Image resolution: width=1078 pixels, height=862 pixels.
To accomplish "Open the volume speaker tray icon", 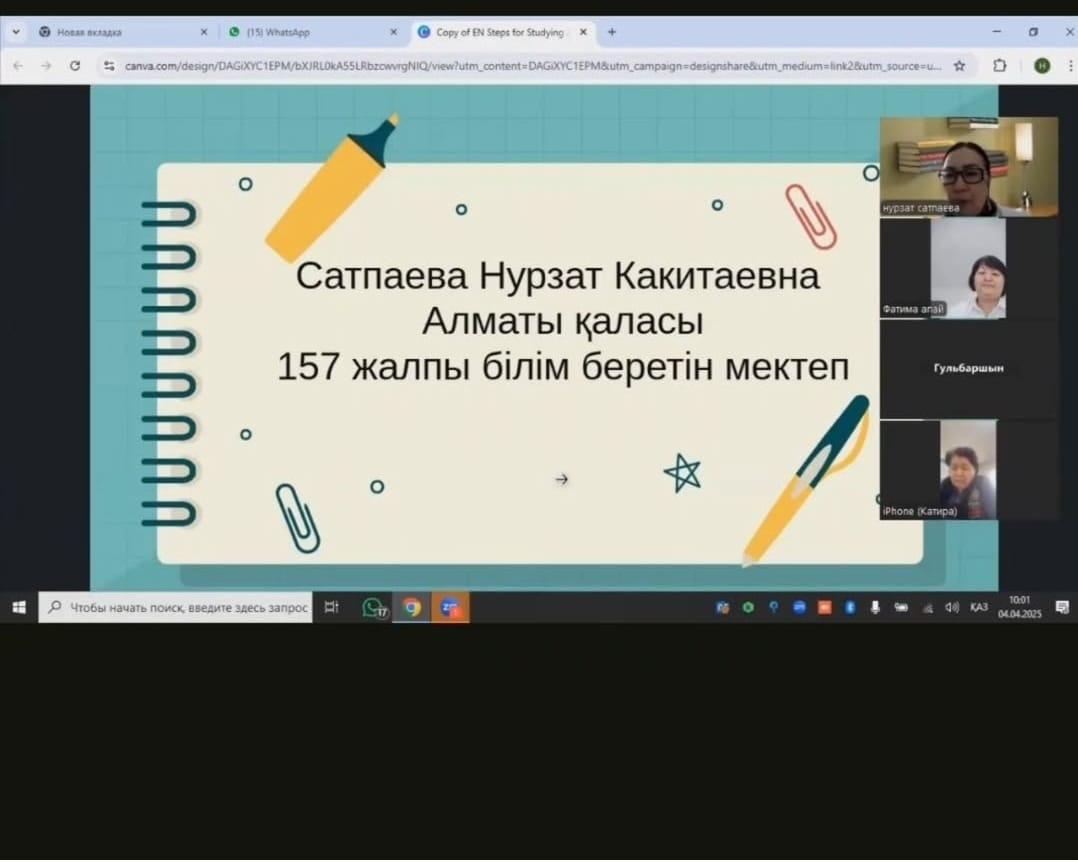I will pyautogui.click(x=952, y=608).
